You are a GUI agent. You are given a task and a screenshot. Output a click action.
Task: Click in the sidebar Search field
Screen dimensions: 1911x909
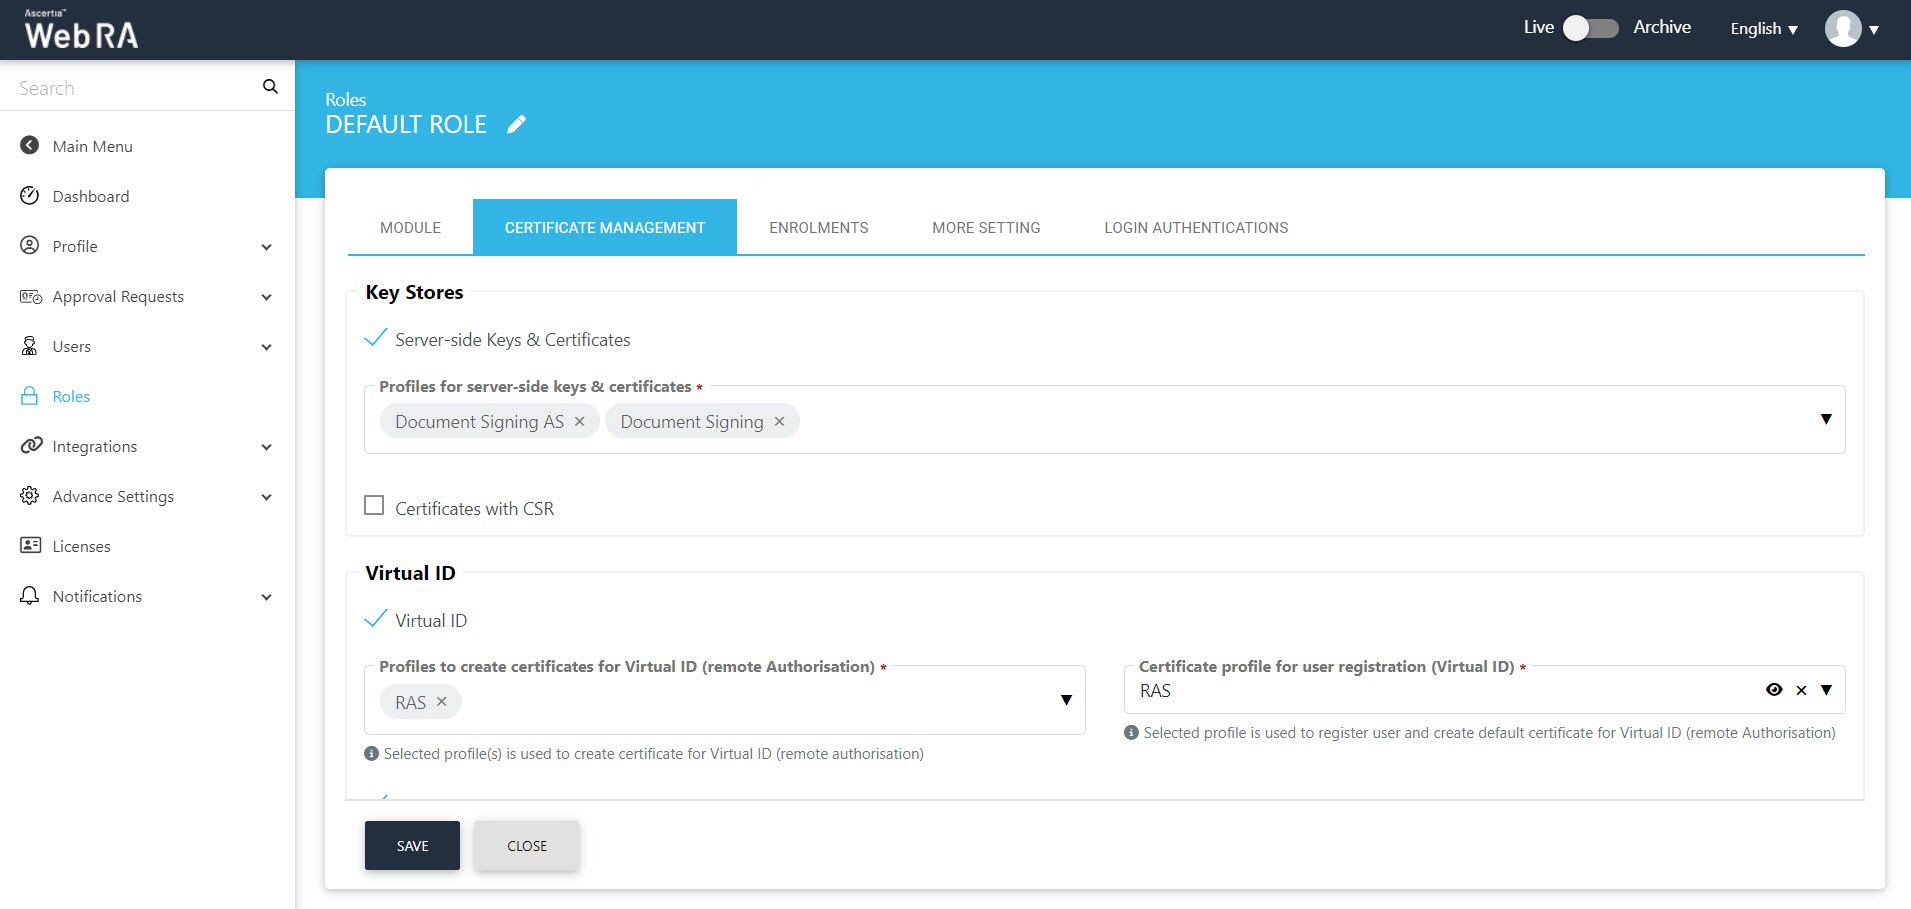point(135,88)
